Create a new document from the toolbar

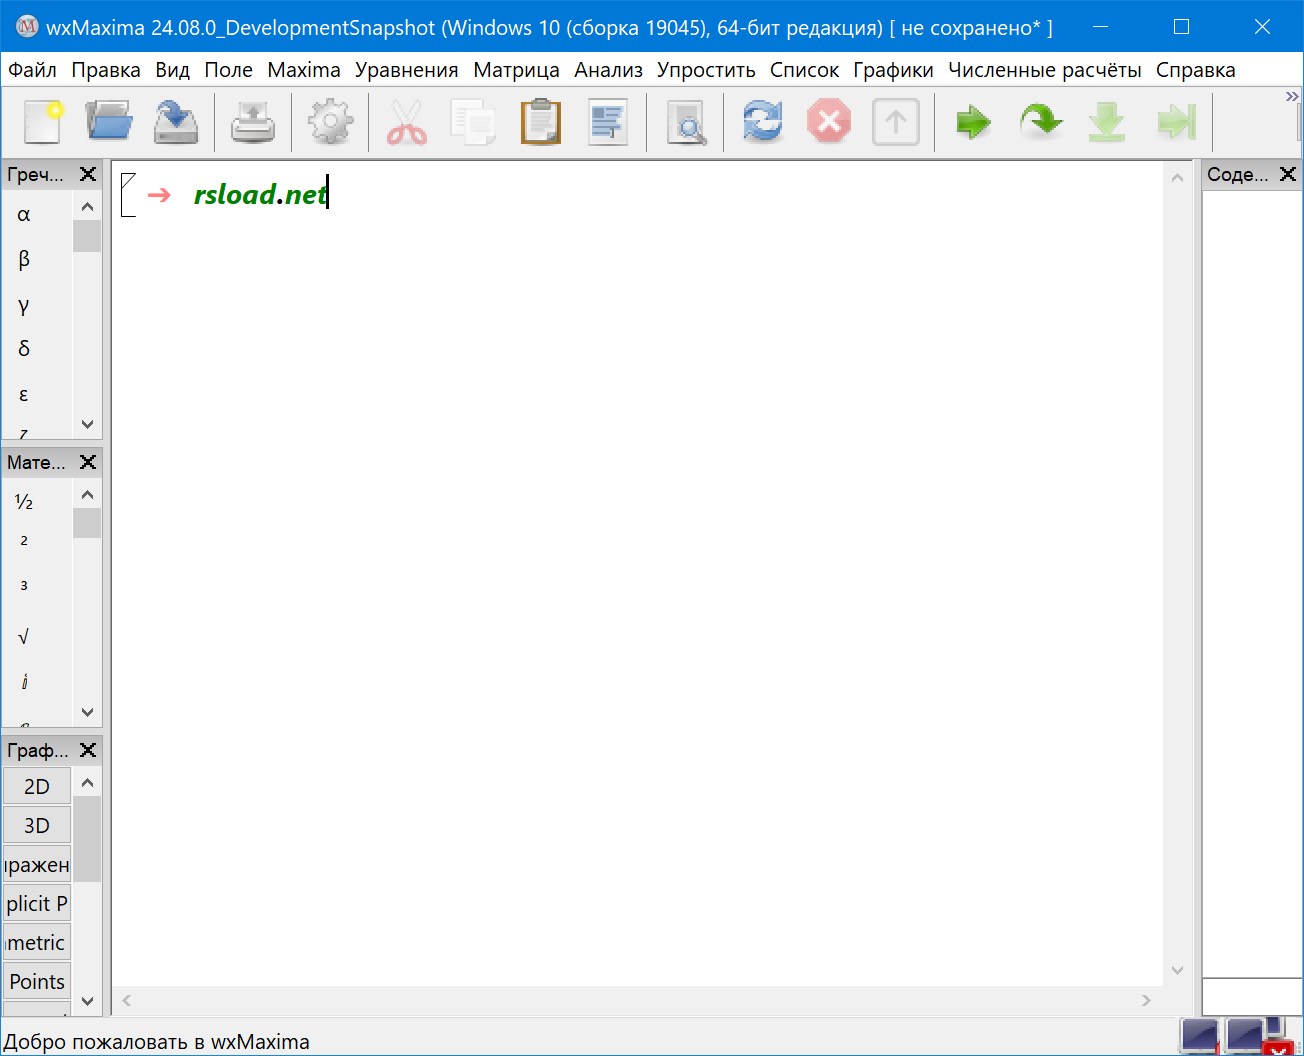[x=43, y=123]
